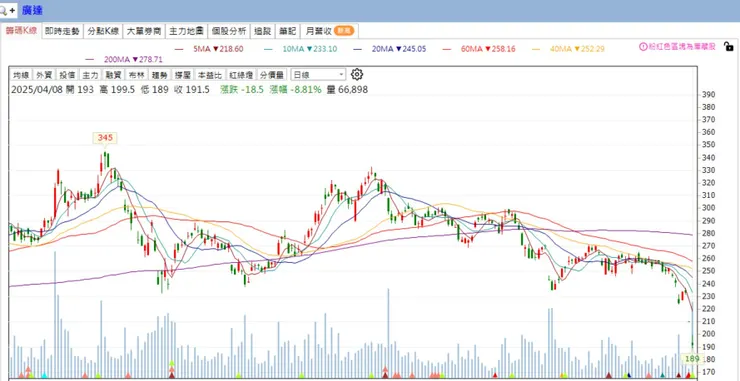The width and height of the screenshot is (740, 381).
Task: Click the 漲幅 -8.81% percent value
Action: point(295,90)
